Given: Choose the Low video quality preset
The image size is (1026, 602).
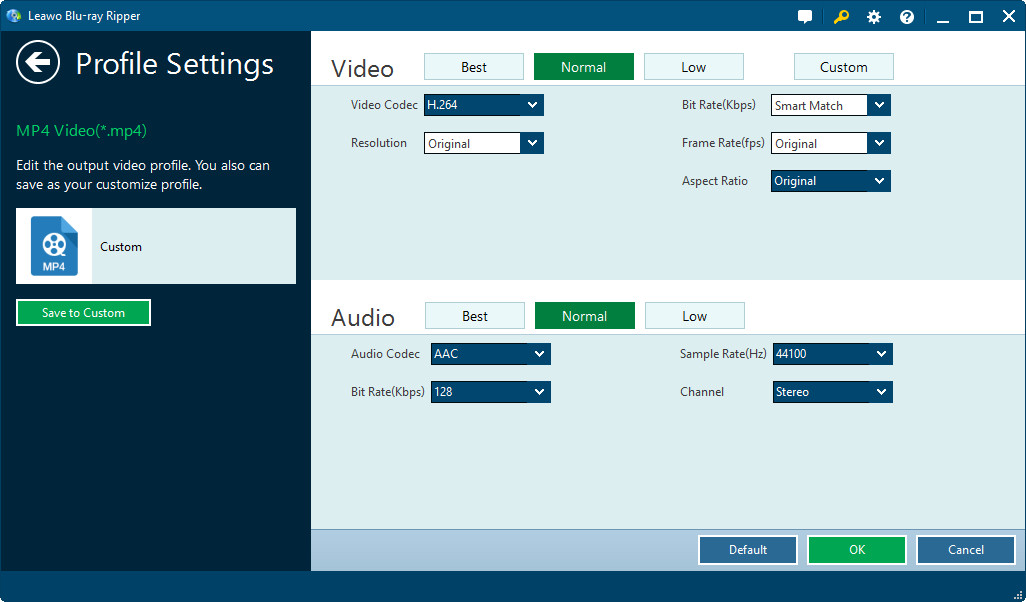Looking at the screenshot, I should 693,67.
